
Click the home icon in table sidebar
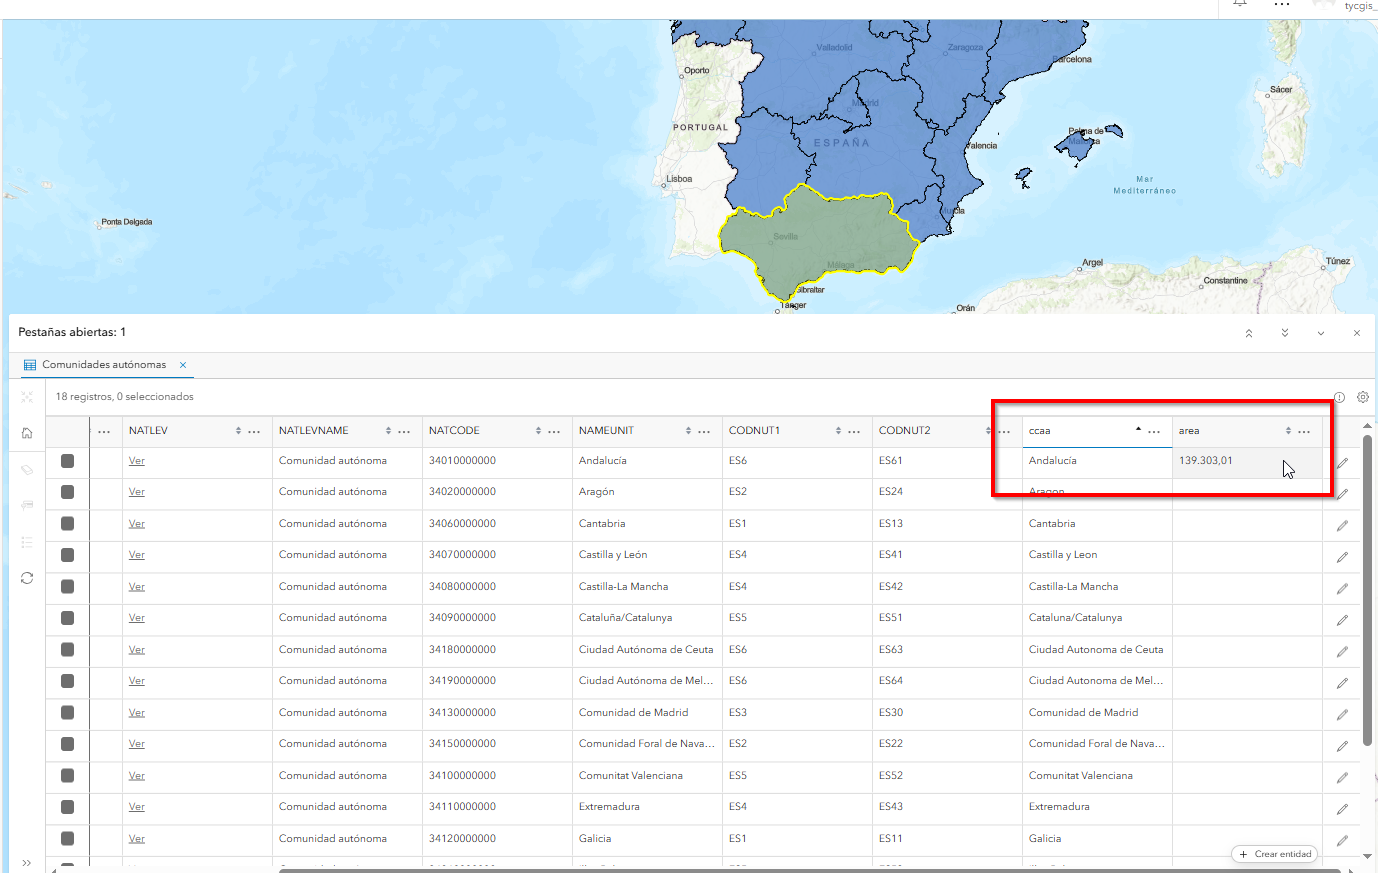click(x=27, y=433)
